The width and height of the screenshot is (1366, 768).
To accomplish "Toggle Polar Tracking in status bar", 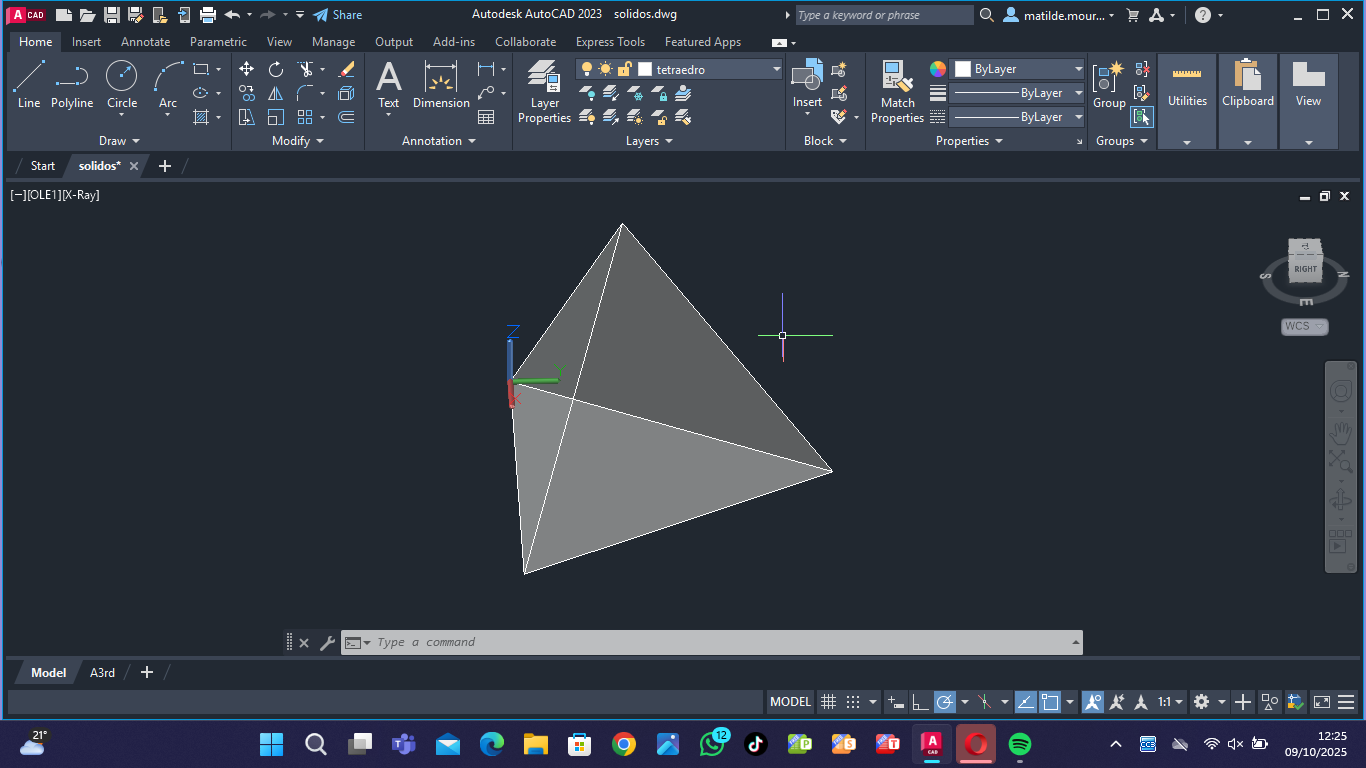I will [944, 702].
